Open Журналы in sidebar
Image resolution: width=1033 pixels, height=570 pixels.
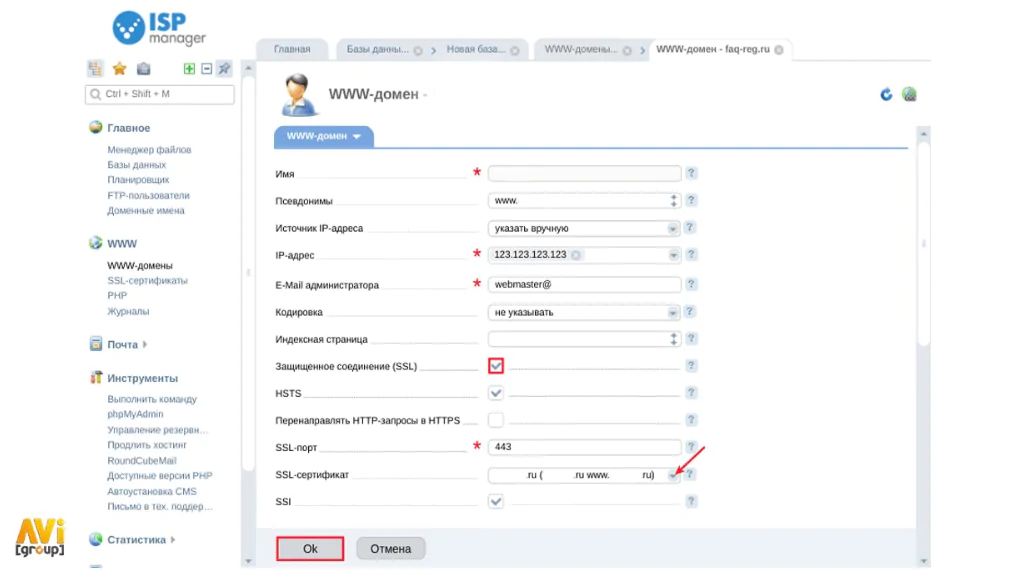pyautogui.click(x=128, y=311)
